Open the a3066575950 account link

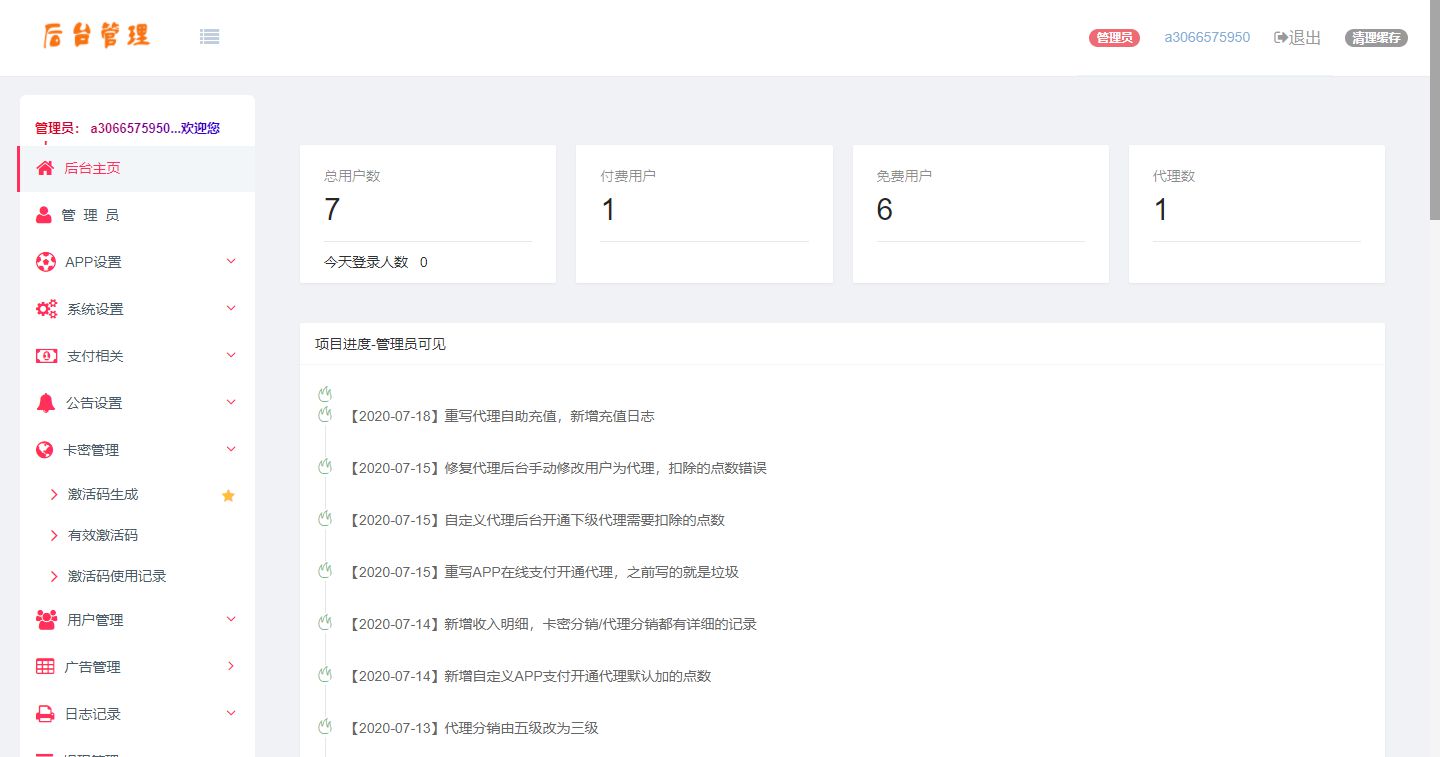pyautogui.click(x=1206, y=37)
